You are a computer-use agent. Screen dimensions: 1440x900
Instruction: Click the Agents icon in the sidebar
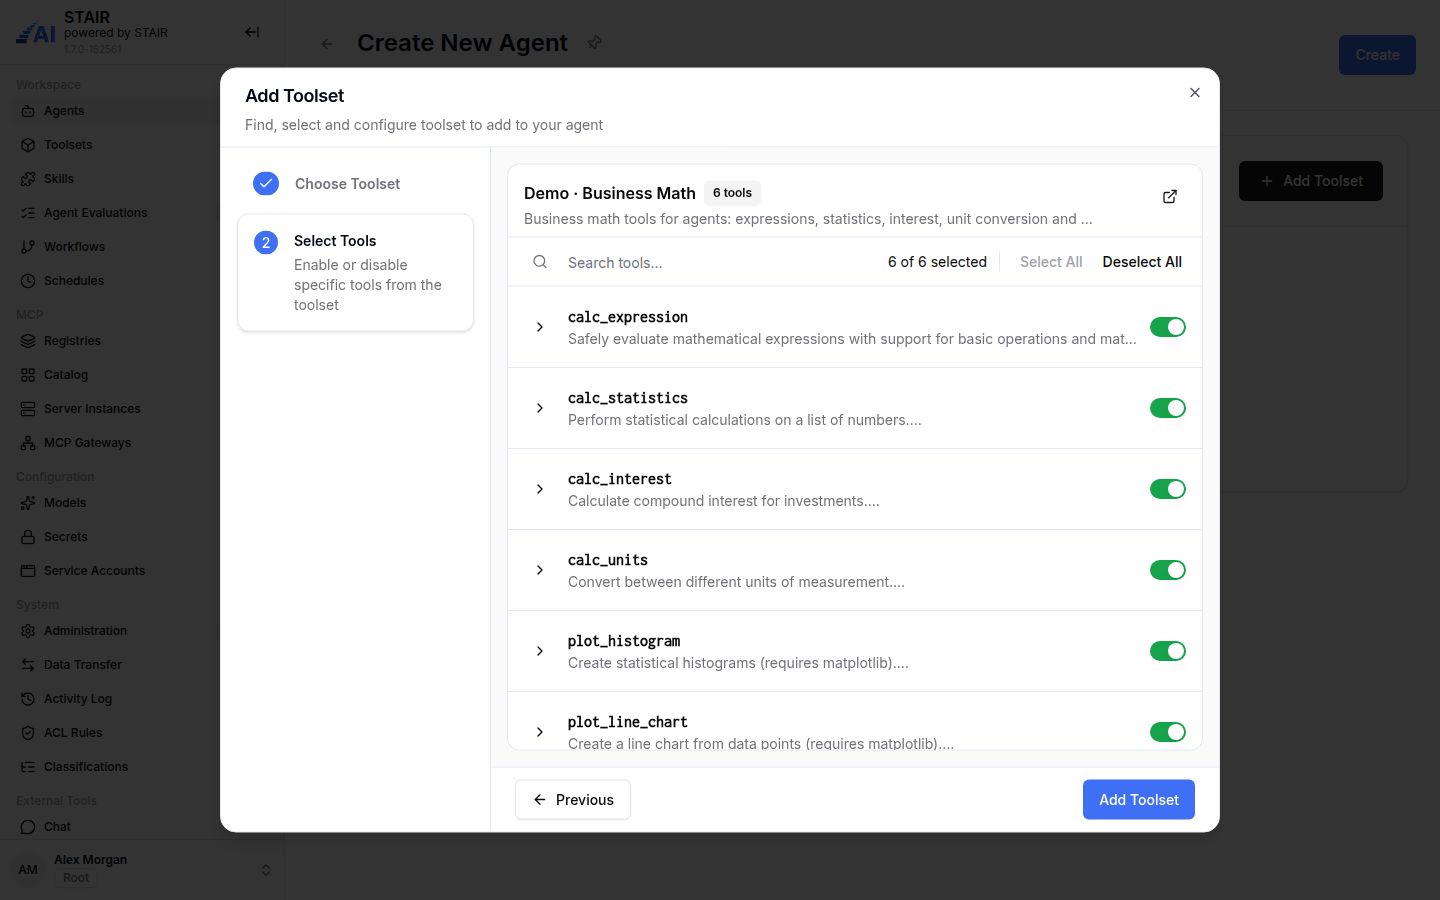coord(28,111)
